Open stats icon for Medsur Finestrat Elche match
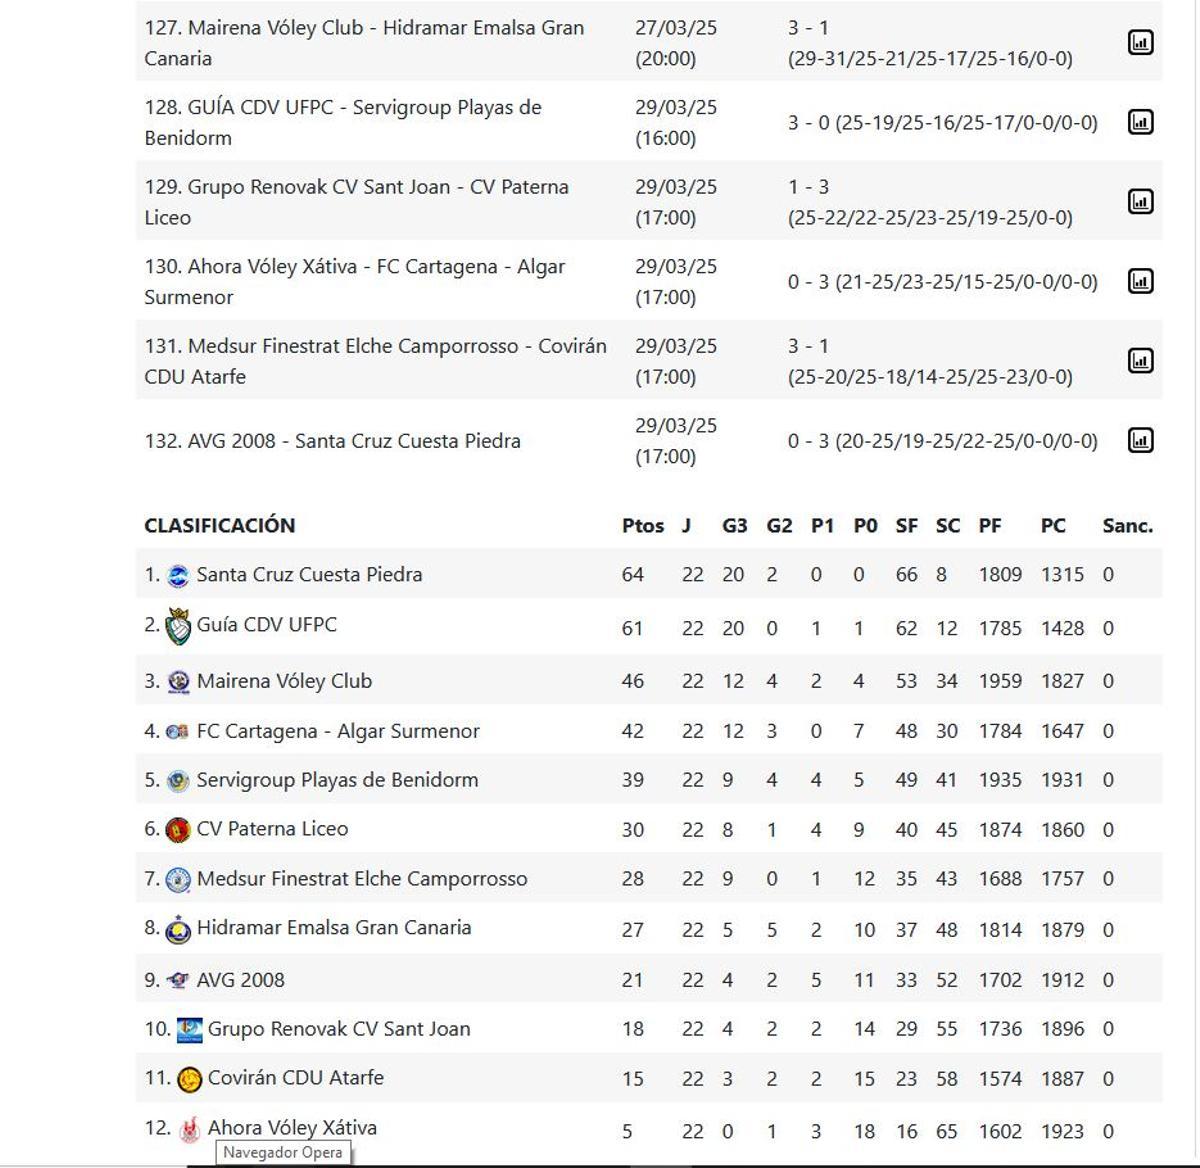 [1141, 360]
